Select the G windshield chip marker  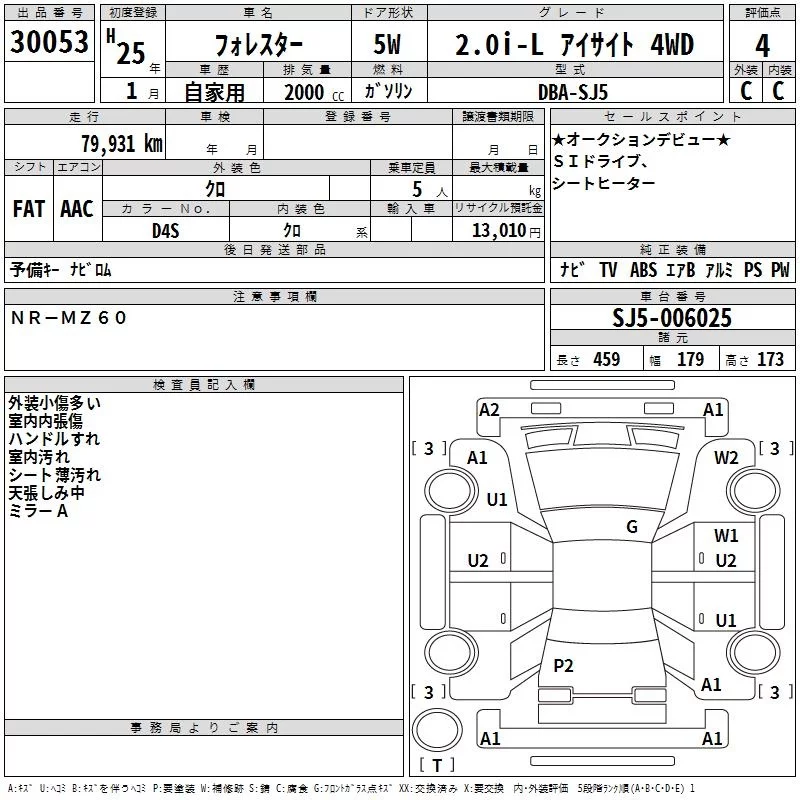(x=631, y=527)
